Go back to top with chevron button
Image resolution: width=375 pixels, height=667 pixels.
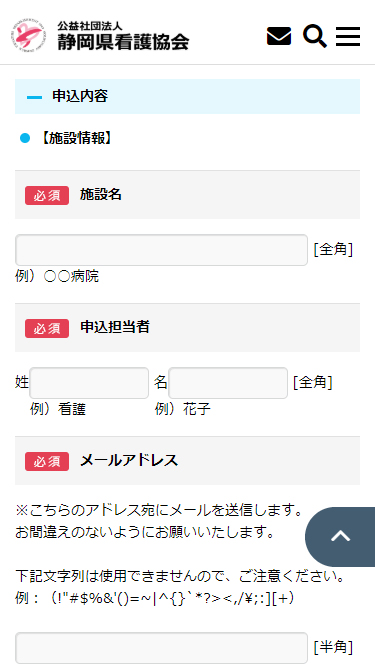click(x=340, y=536)
